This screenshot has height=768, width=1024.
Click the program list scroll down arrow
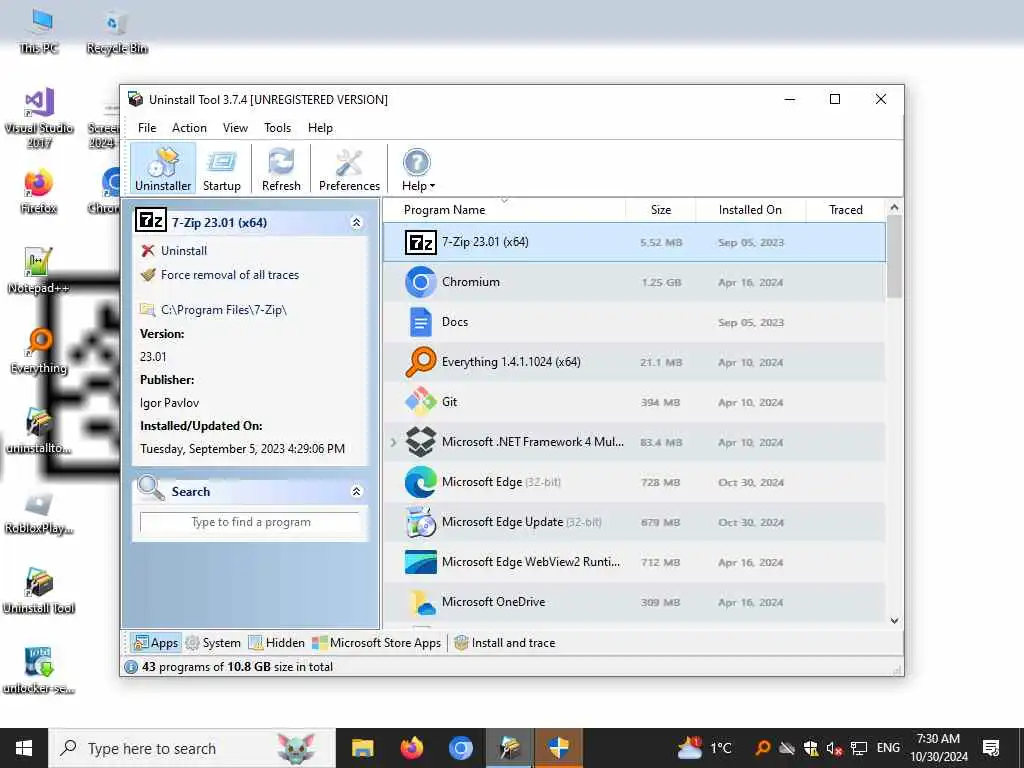pyautogui.click(x=894, y=620)
